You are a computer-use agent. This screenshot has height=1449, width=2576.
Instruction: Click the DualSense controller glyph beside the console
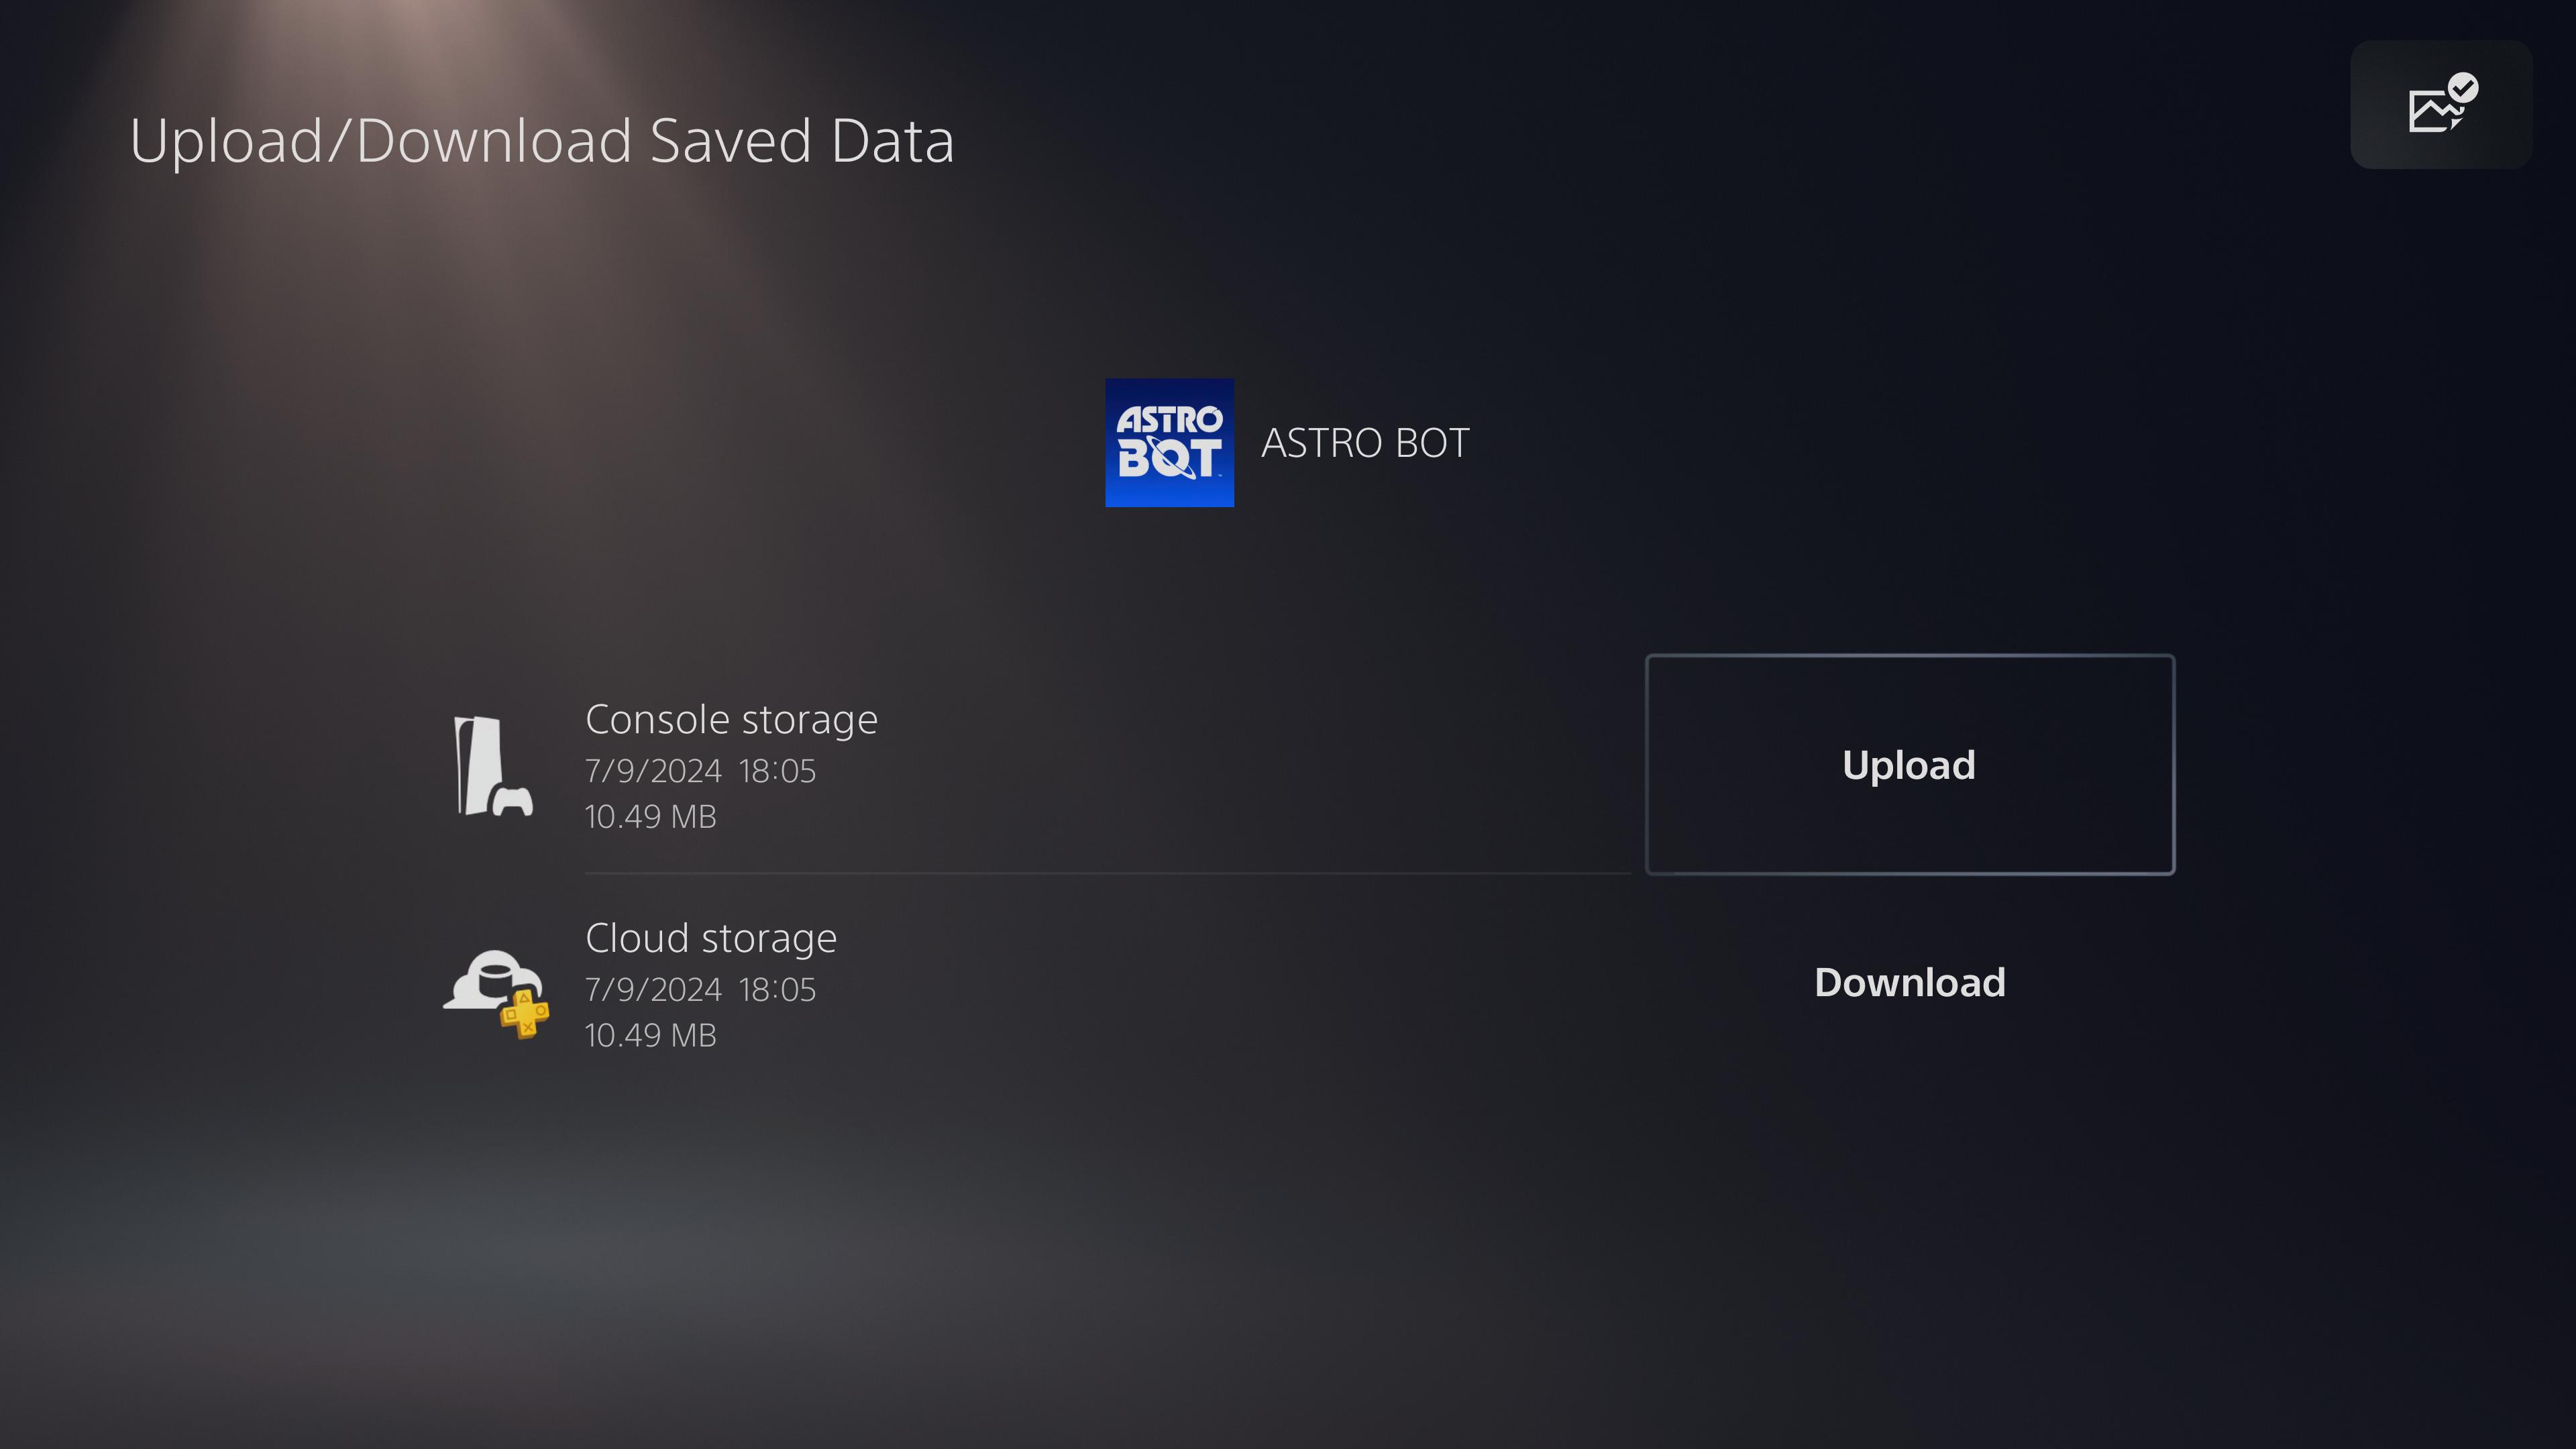[x=513, y=801]
